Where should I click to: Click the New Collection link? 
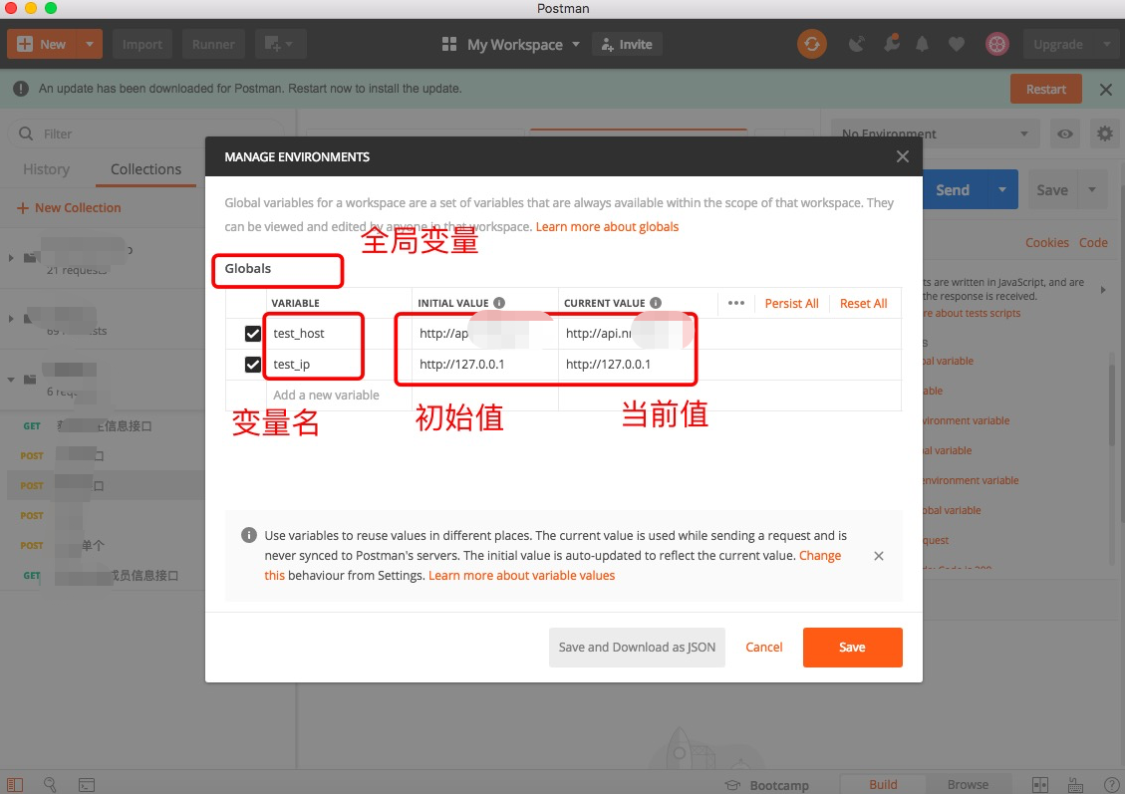coord(69,208)
